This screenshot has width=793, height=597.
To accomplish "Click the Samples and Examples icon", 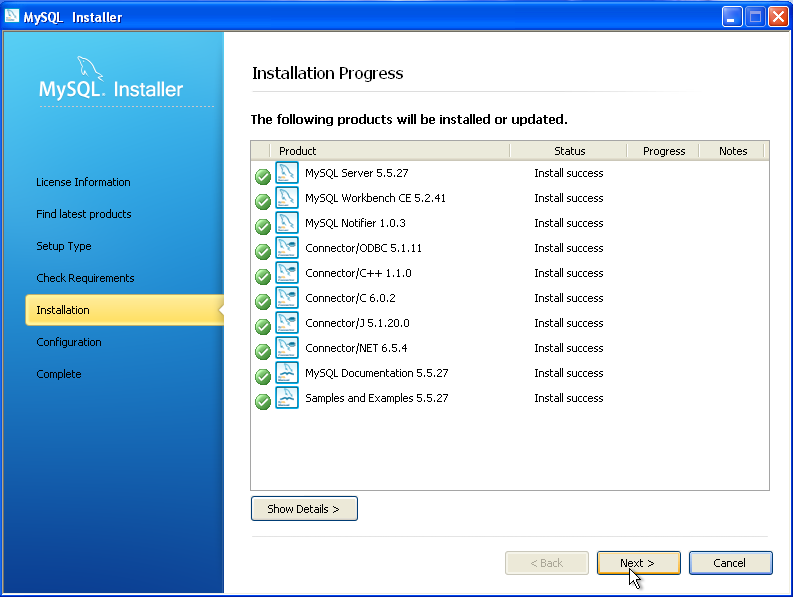I will 287,398.
